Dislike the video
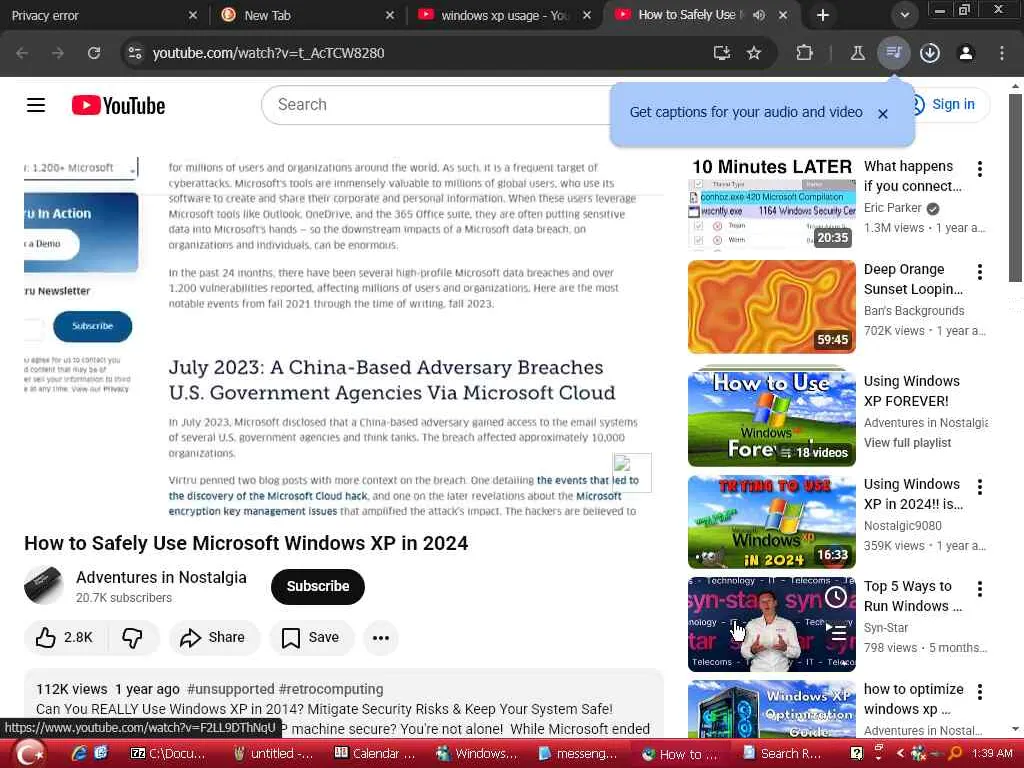 [x=133, y=637]
